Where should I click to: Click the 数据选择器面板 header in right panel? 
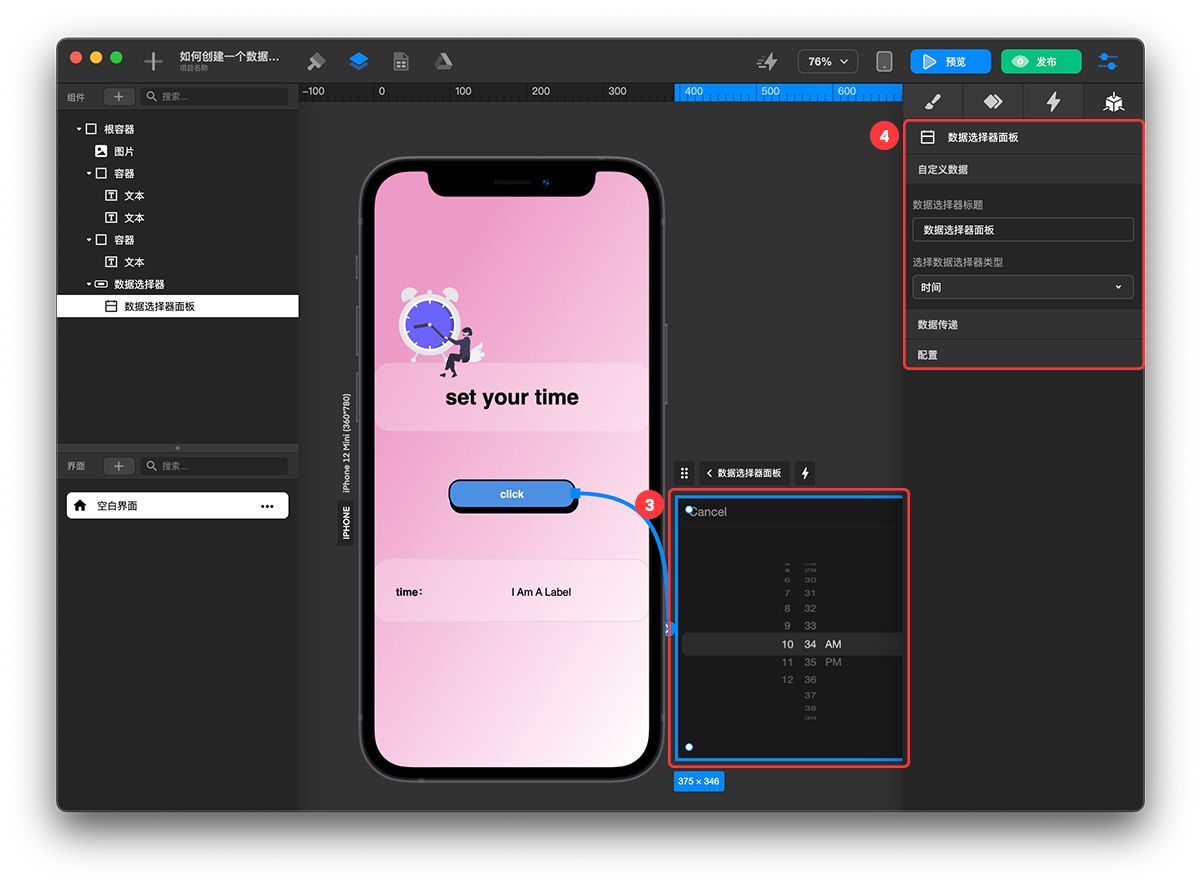click(x=1023, y=137)
